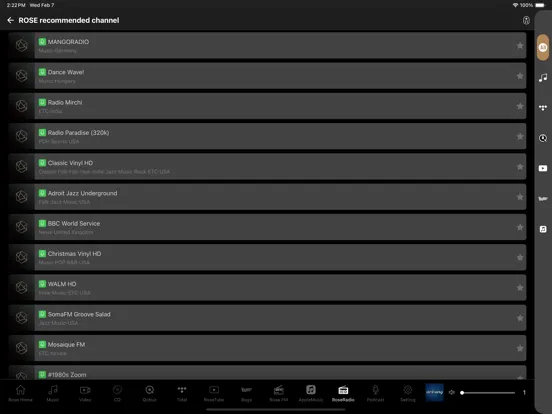The height and width of the screenshot is (414, 552).
Task: Click the Radio Paradise channel logo
Action: pyautogui.click(x=21, y=136)
